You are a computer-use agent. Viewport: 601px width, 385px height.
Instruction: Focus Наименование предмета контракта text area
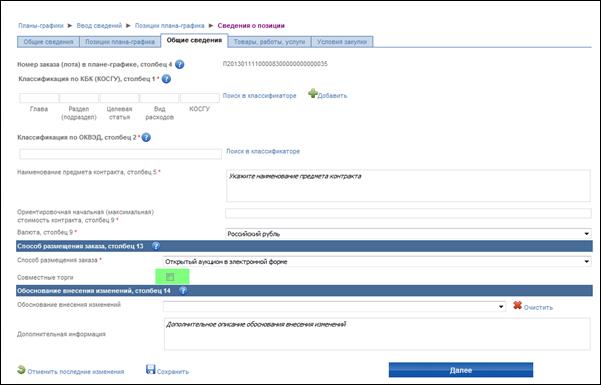pos(408,186)
